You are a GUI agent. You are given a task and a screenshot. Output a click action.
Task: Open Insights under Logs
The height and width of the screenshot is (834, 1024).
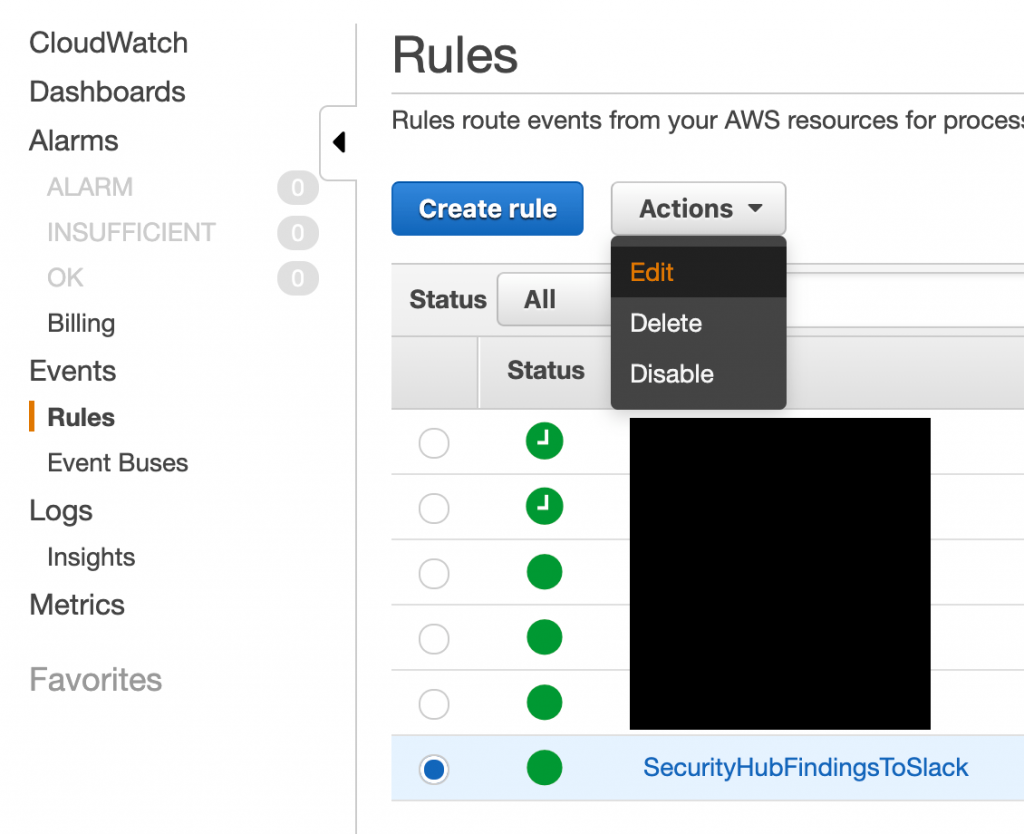click(91, 558)
